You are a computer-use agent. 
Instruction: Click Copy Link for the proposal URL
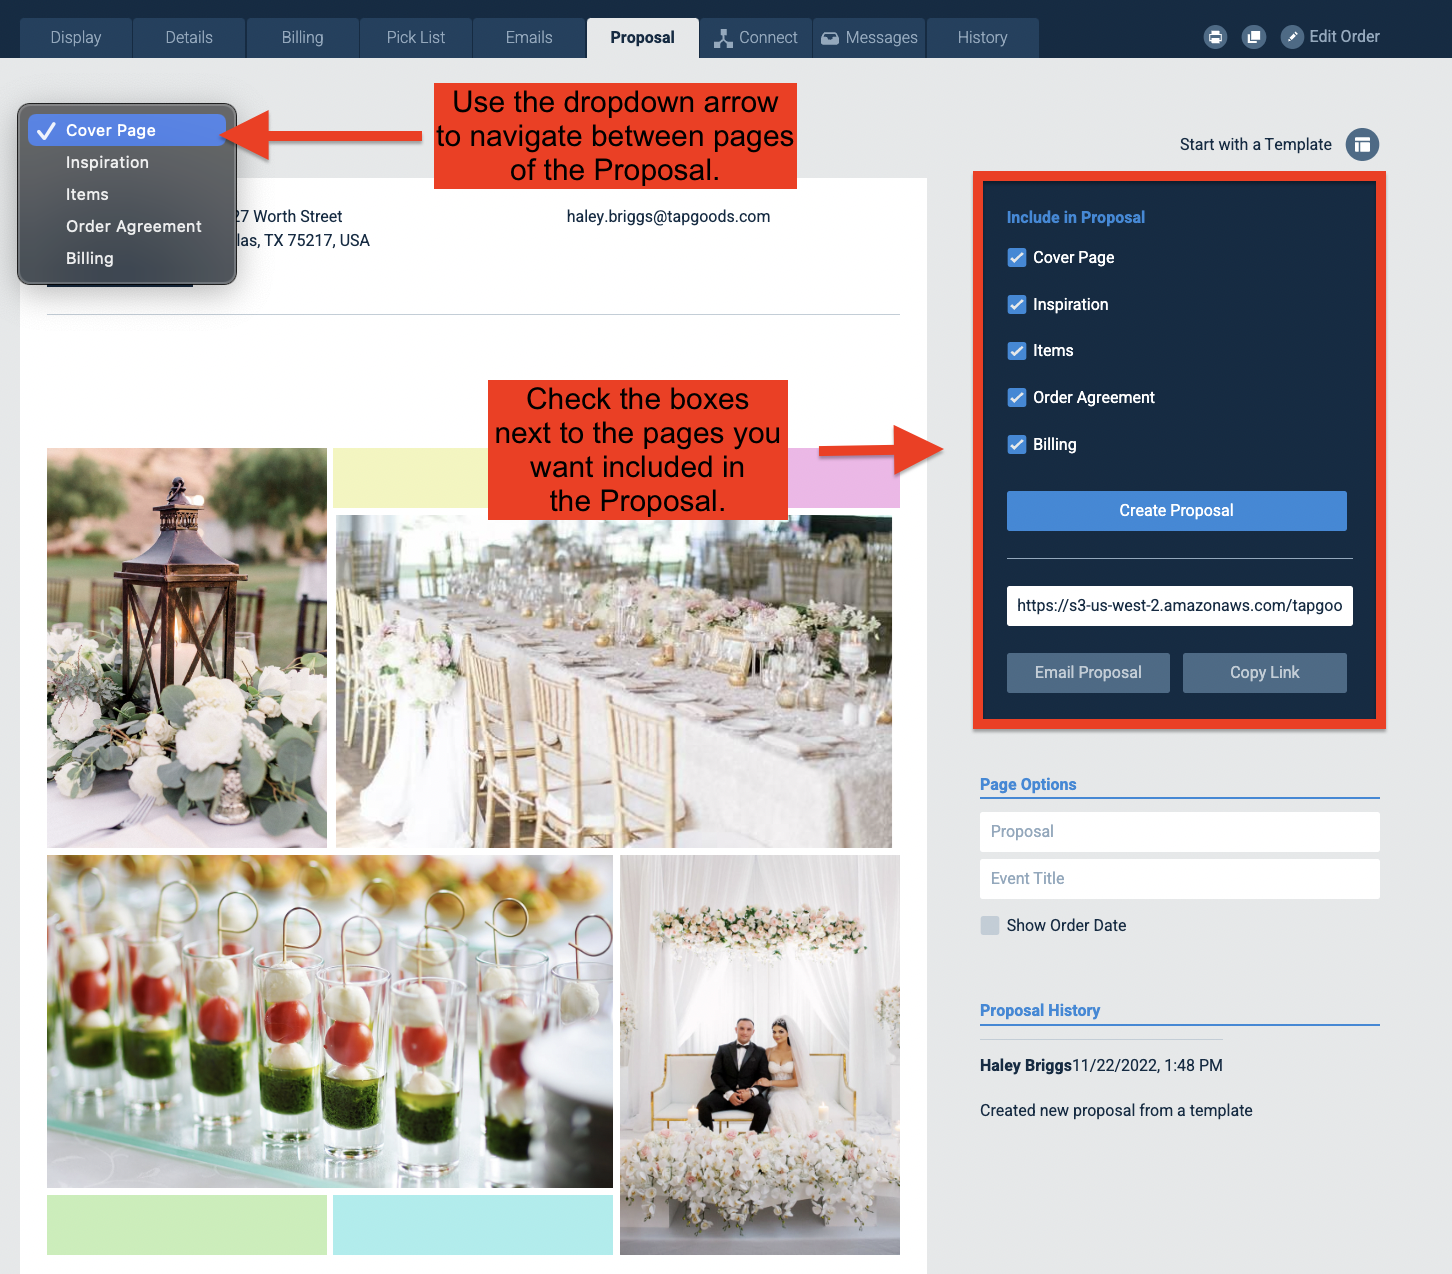(1264, 672)
